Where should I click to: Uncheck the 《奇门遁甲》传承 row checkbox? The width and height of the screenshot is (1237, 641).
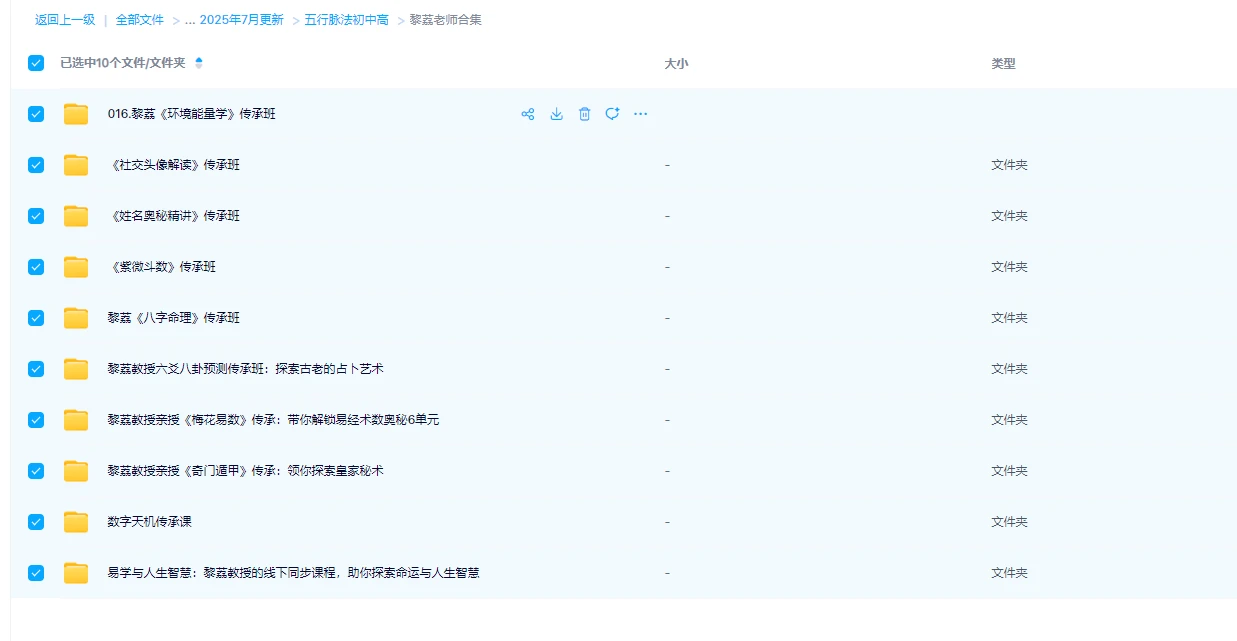pyautogui.click(x=36, y=471)
